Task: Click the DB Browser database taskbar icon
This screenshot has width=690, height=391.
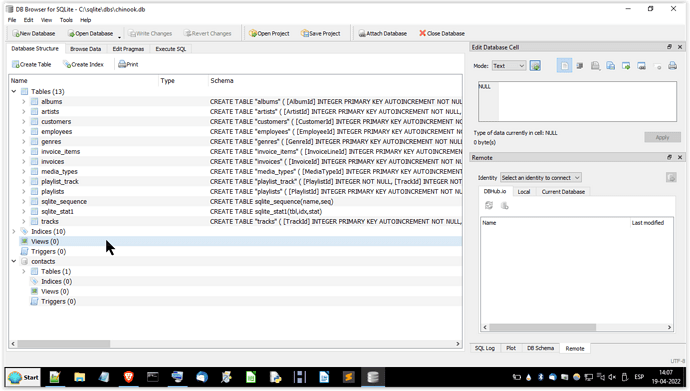Action: click(373, 377)
